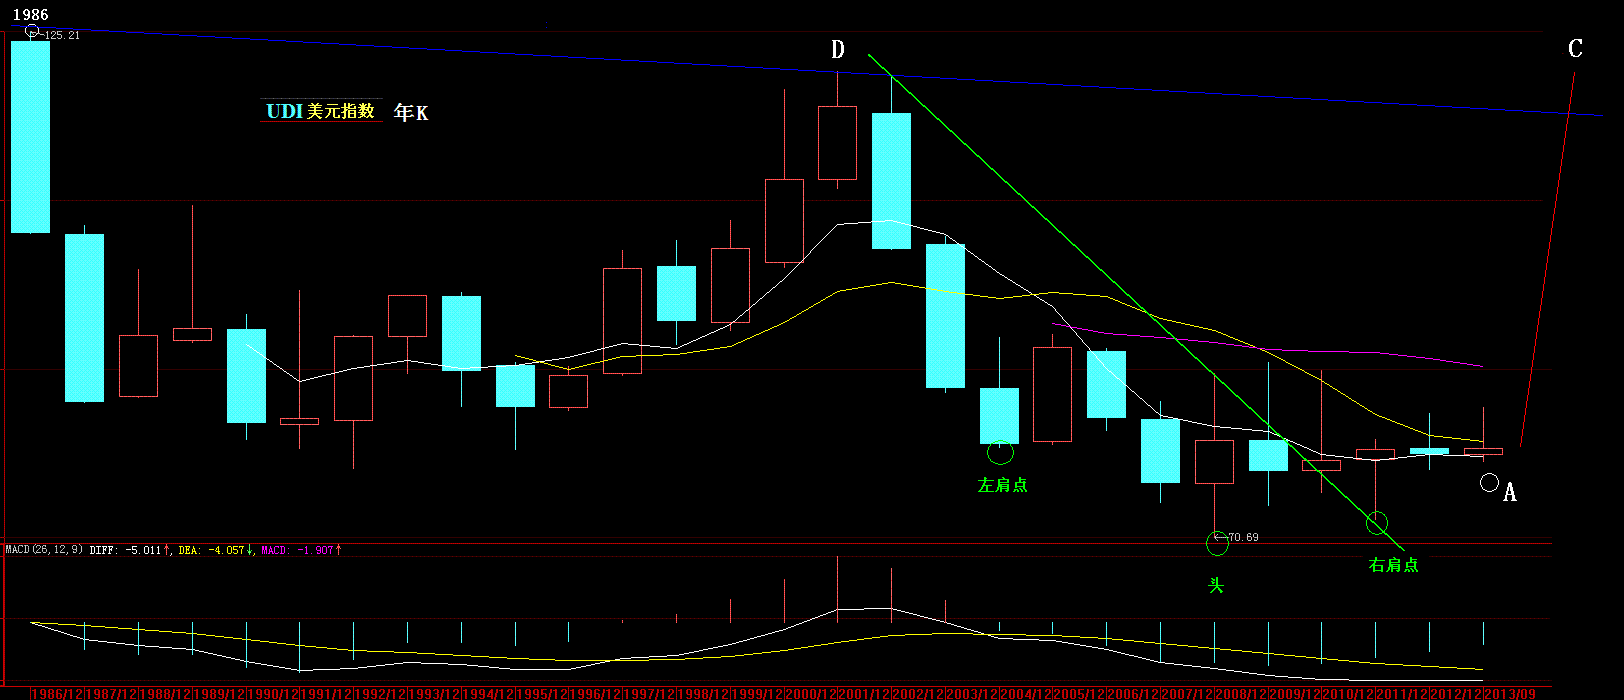
Task: Click the letter C annotation
Action: click(x=1575, y=48)
